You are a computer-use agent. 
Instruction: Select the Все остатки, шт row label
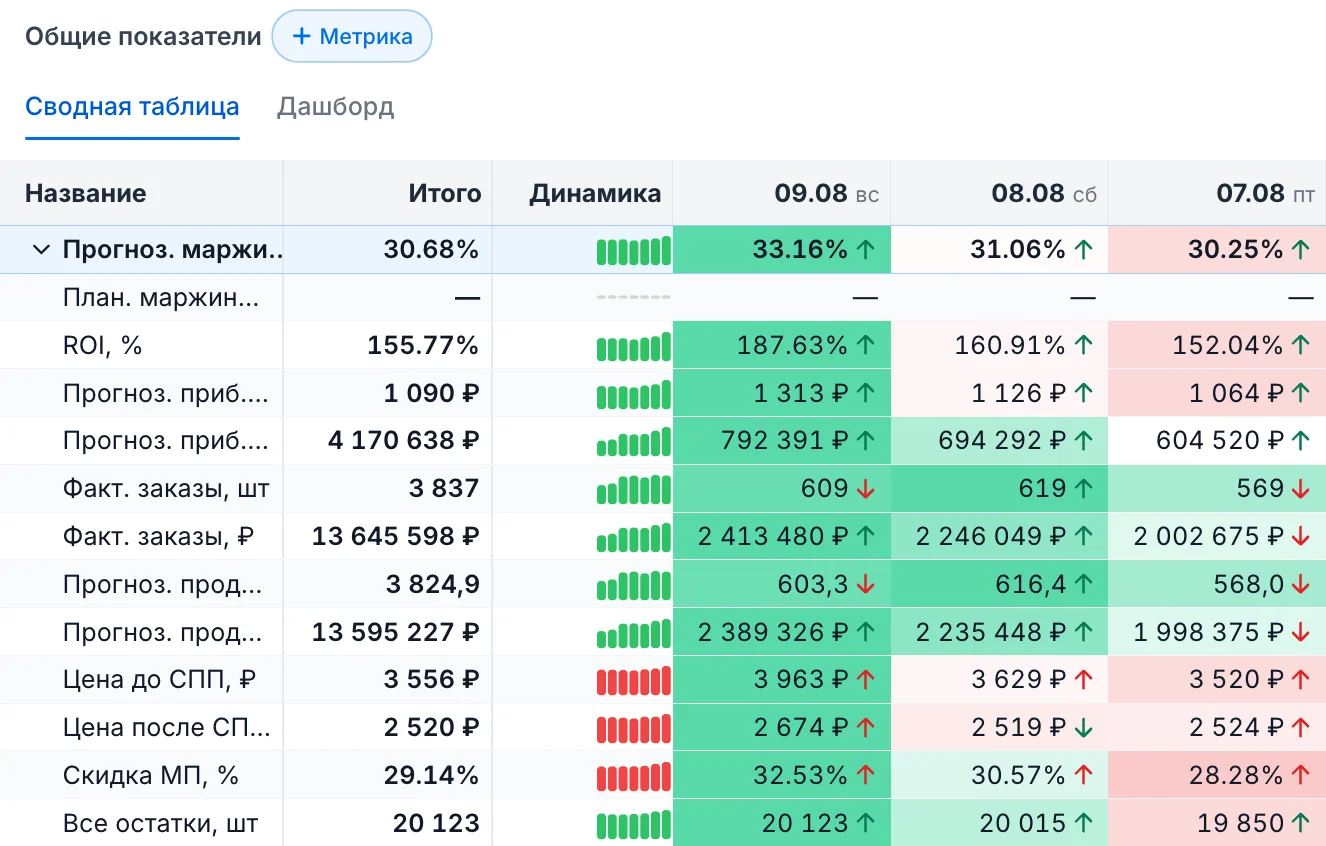(161, 824)
